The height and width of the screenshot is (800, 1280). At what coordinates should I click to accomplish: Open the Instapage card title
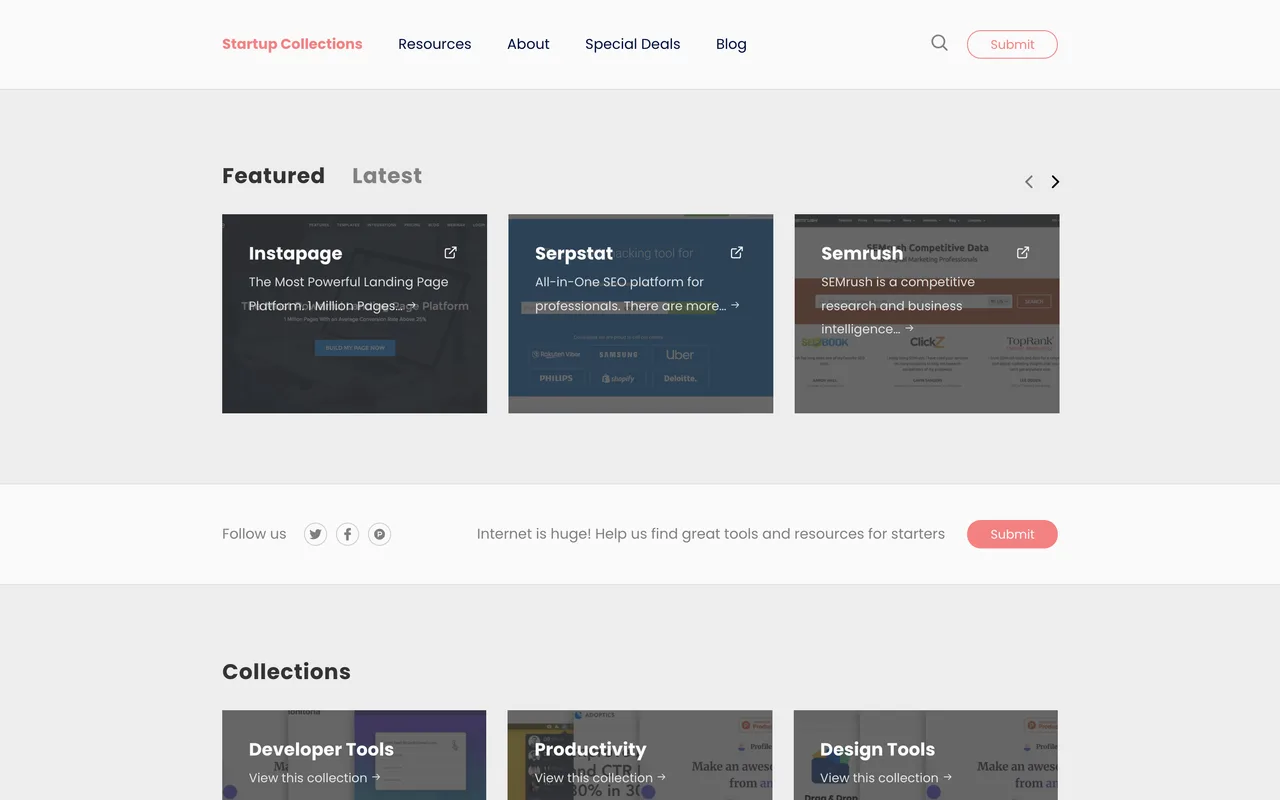[295, 254]
